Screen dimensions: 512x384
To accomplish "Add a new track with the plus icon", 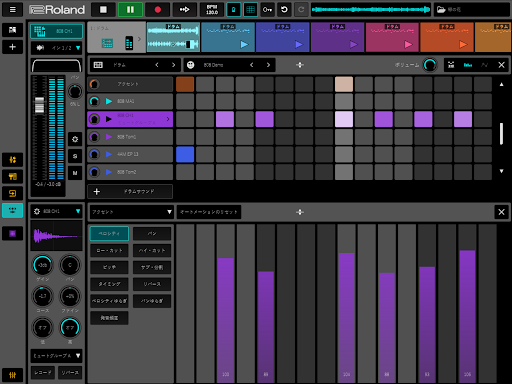I will point(12,47).
